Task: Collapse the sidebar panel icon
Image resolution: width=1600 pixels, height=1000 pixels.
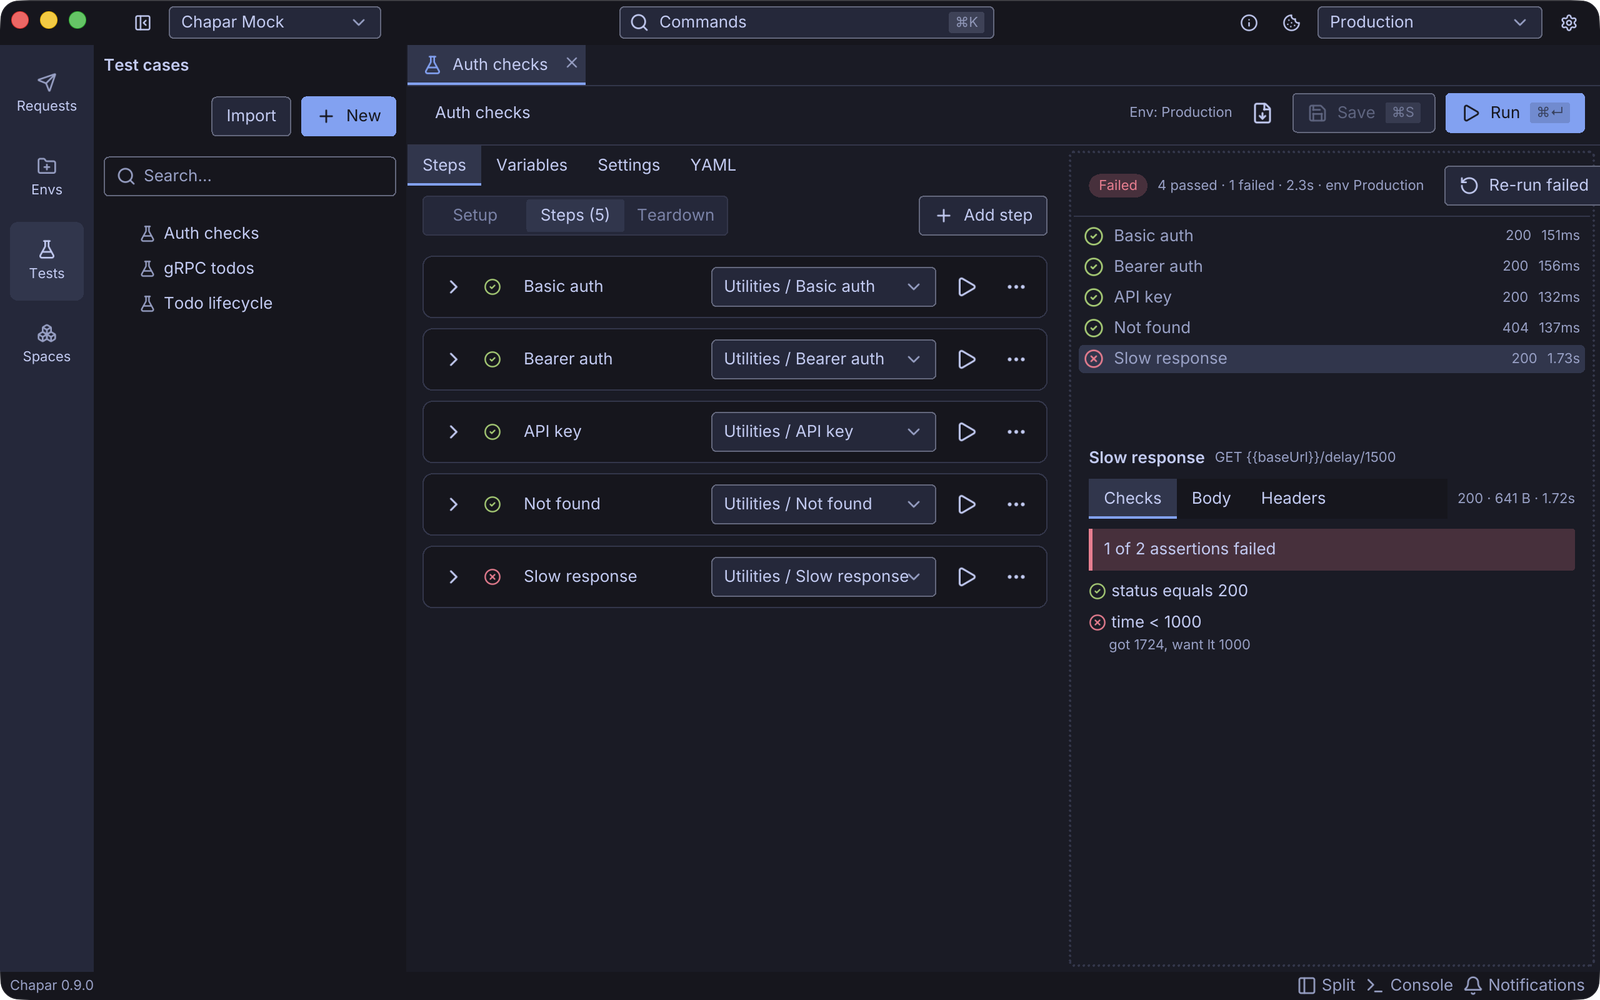Action: [143, 22]
